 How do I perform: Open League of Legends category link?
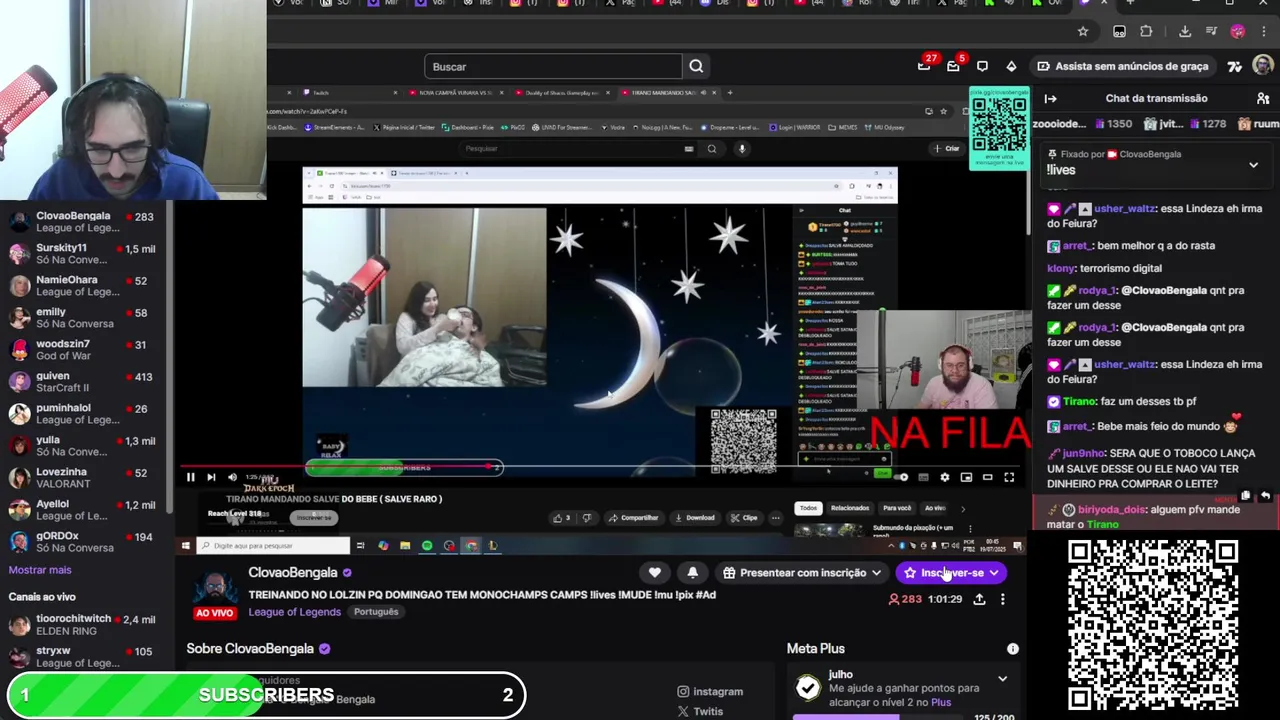coord(294,612)
